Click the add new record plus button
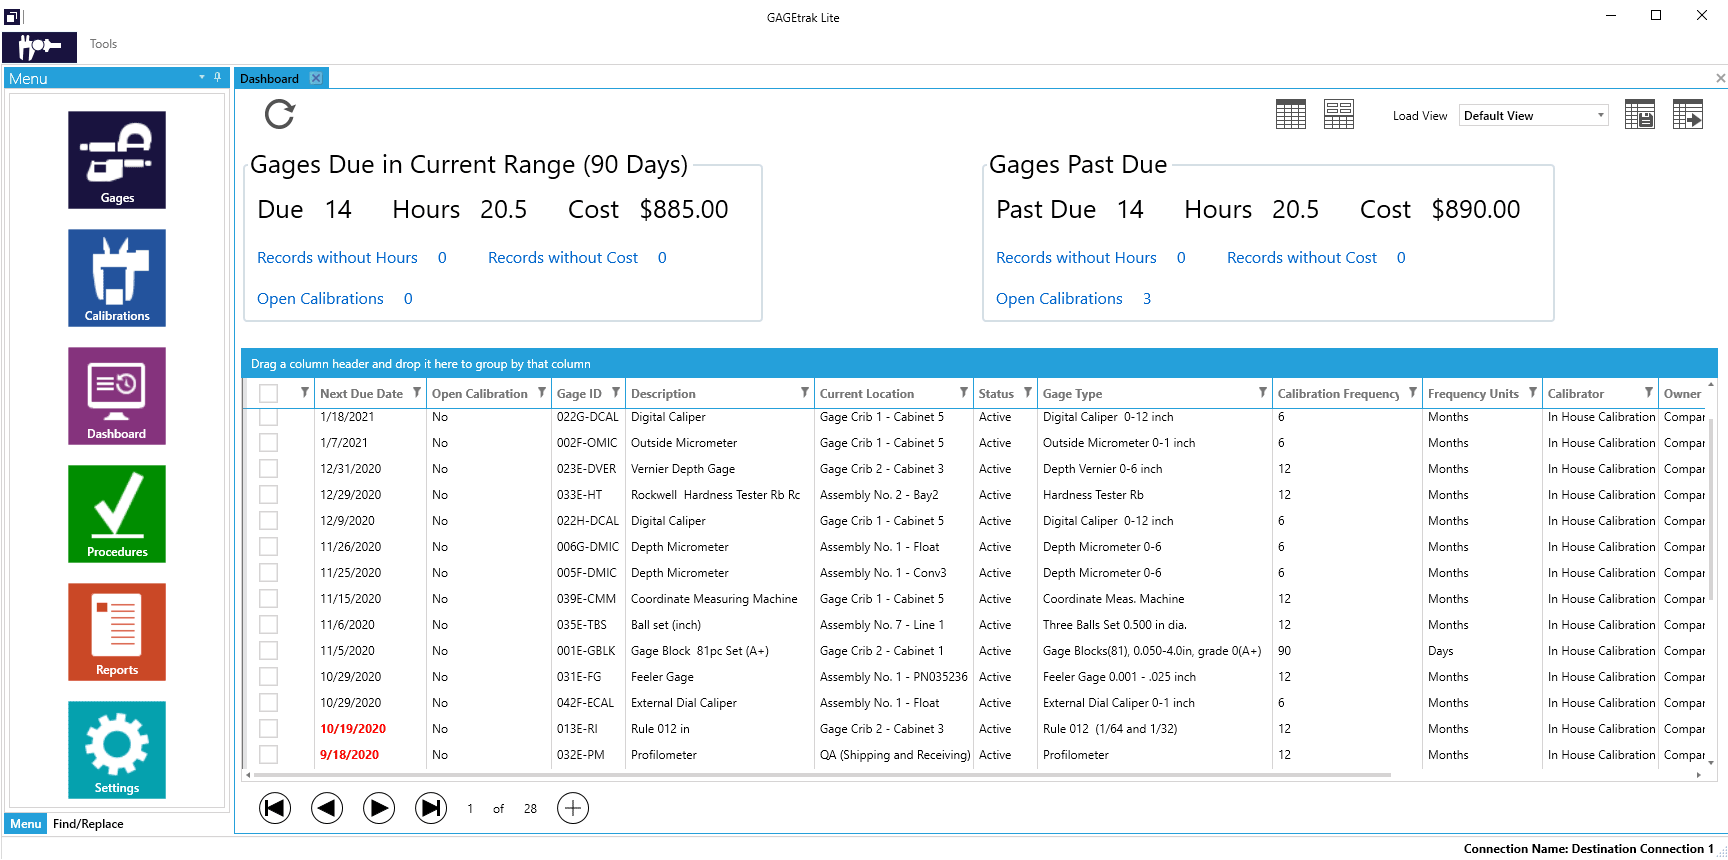1728x860 pixels. 573,808
